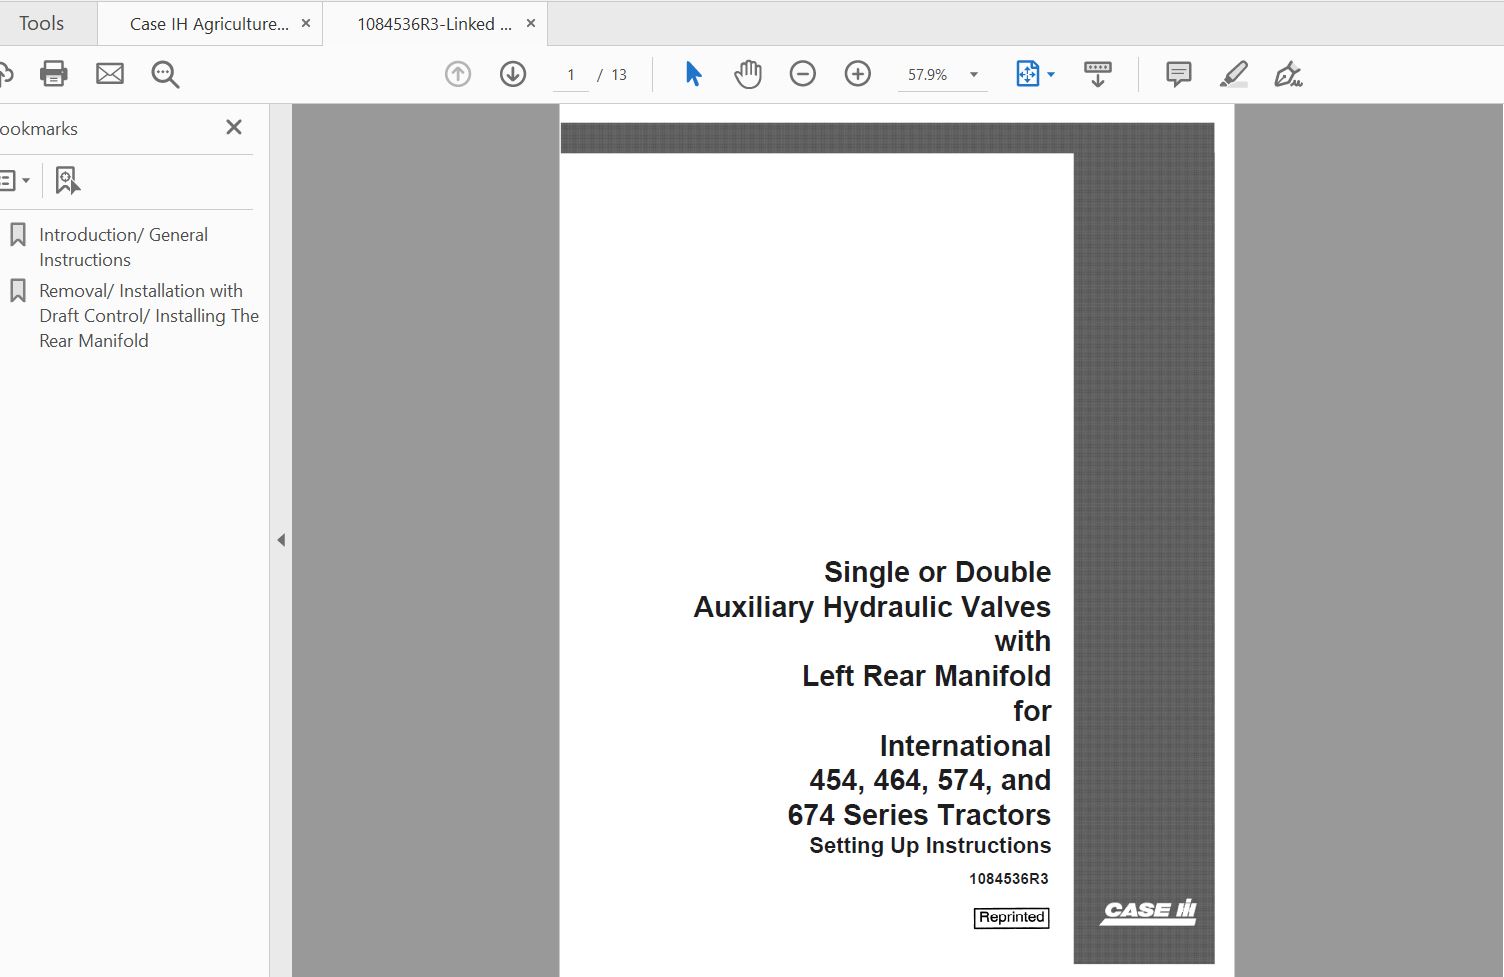Screen dimensions: 1504x977
Task: Click the email envelope icon
Action: pyautogui.click(x=110, y=74)
